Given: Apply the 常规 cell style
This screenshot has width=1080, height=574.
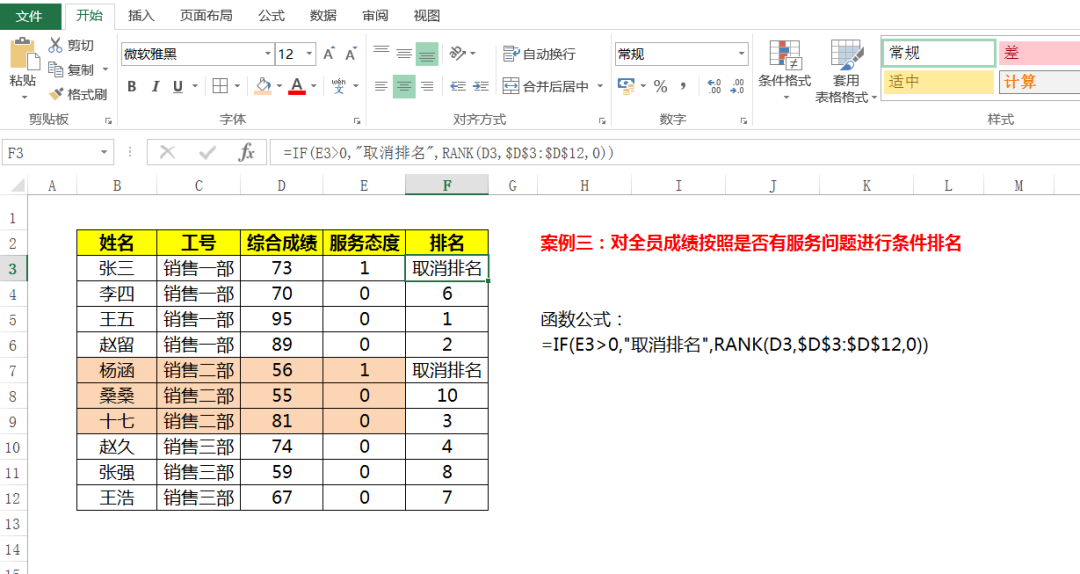Looking at the screenshot, I should coord(938,53).
